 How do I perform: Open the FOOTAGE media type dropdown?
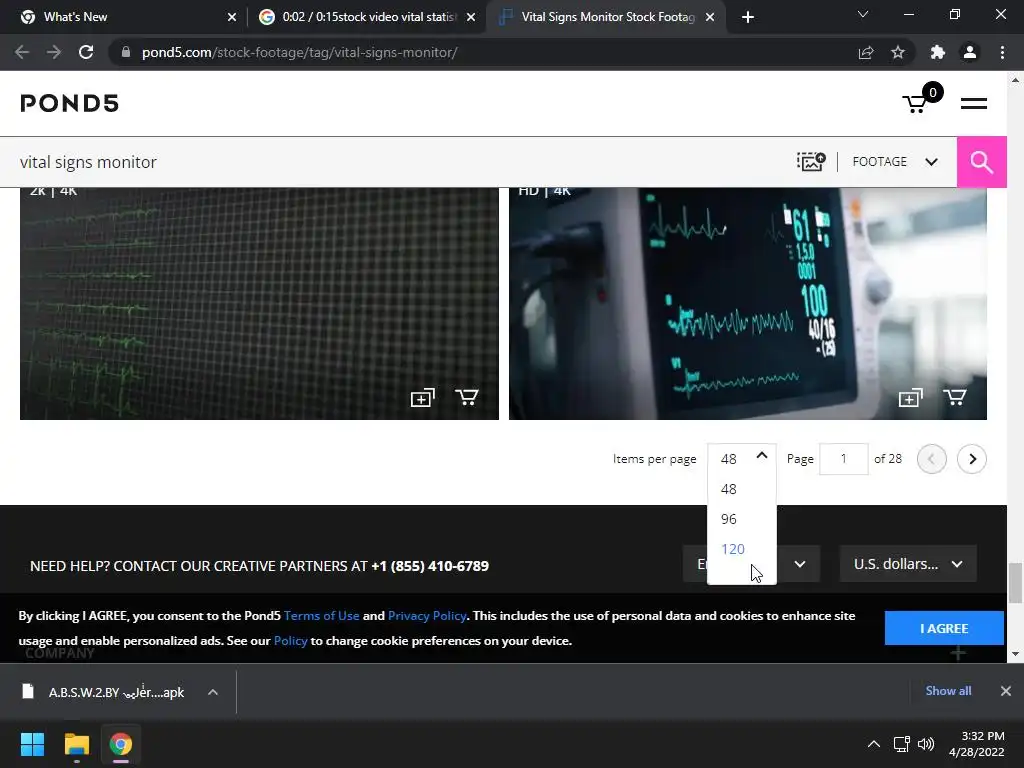point(895,162)
